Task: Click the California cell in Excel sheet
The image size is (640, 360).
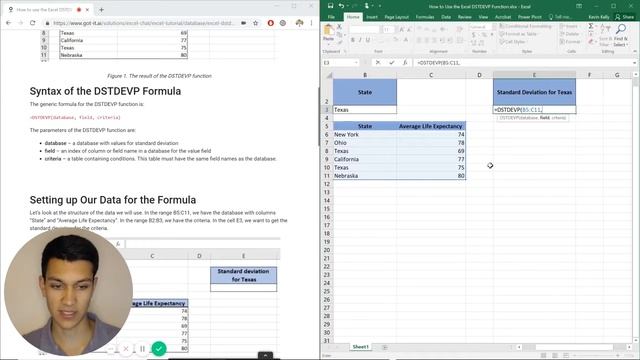Action: pos(364,159)
